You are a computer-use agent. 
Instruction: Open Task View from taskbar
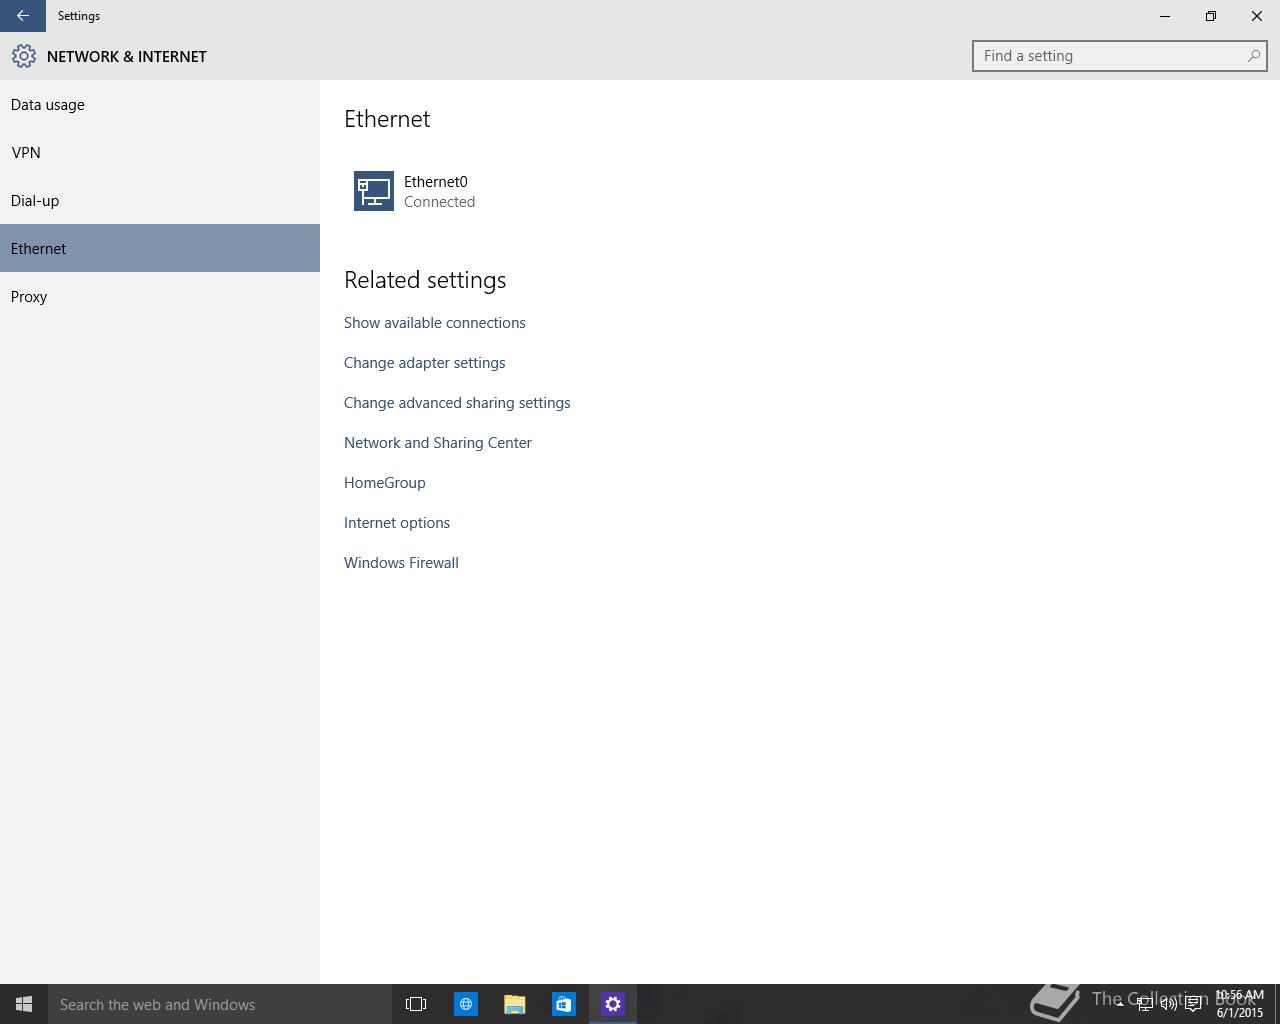[x=416, y=1004]
